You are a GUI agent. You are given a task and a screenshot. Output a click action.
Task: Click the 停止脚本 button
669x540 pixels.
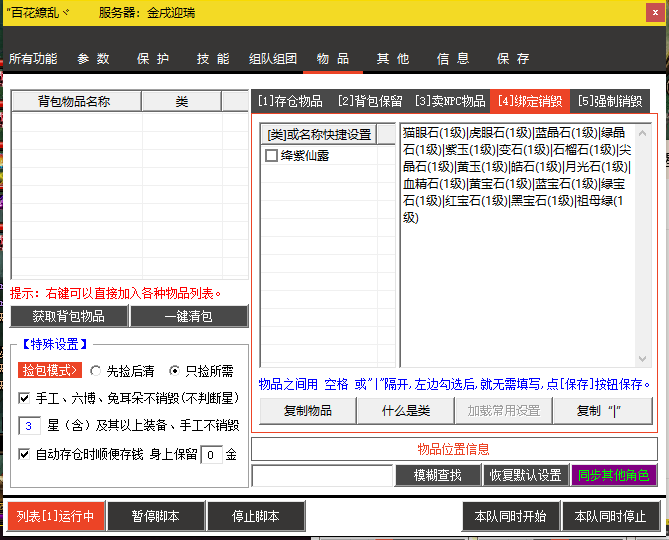(256, 516)
